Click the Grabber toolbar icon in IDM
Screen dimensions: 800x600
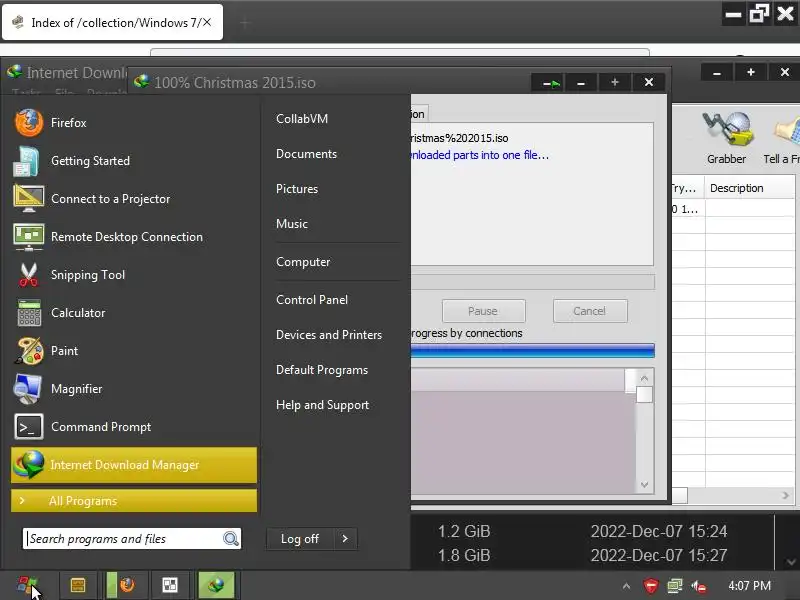point(727,138)
